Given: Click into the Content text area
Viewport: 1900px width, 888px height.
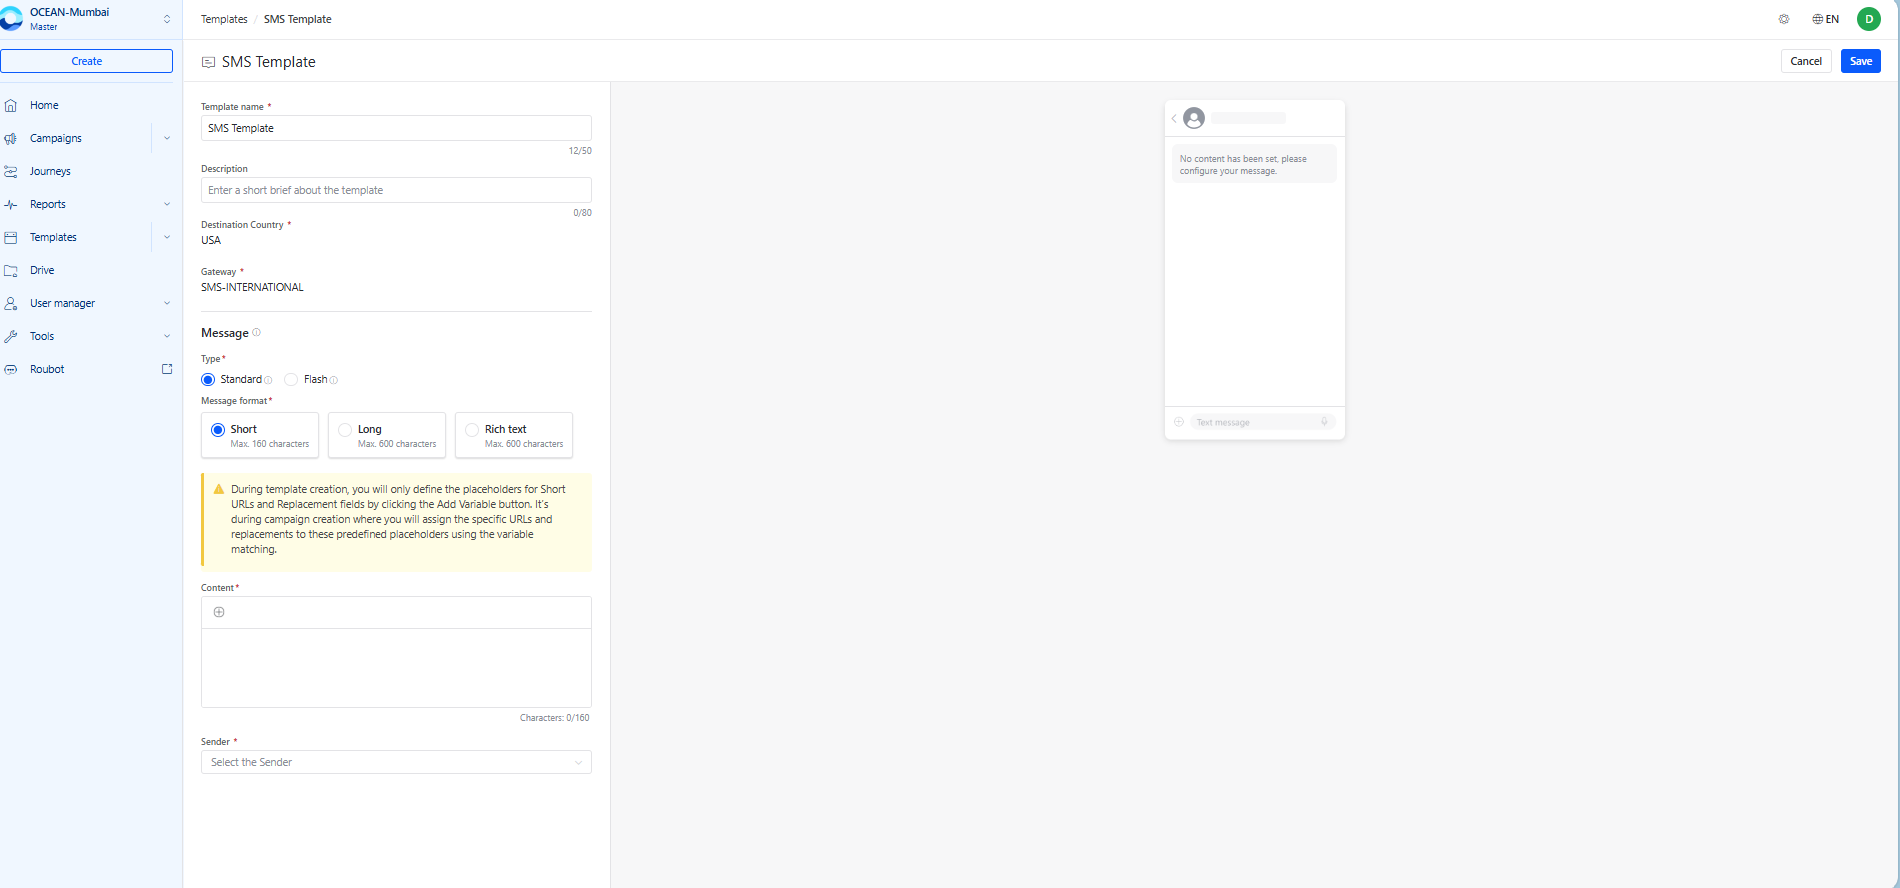Looking at the screenshot, I should (x=396, y=667).
